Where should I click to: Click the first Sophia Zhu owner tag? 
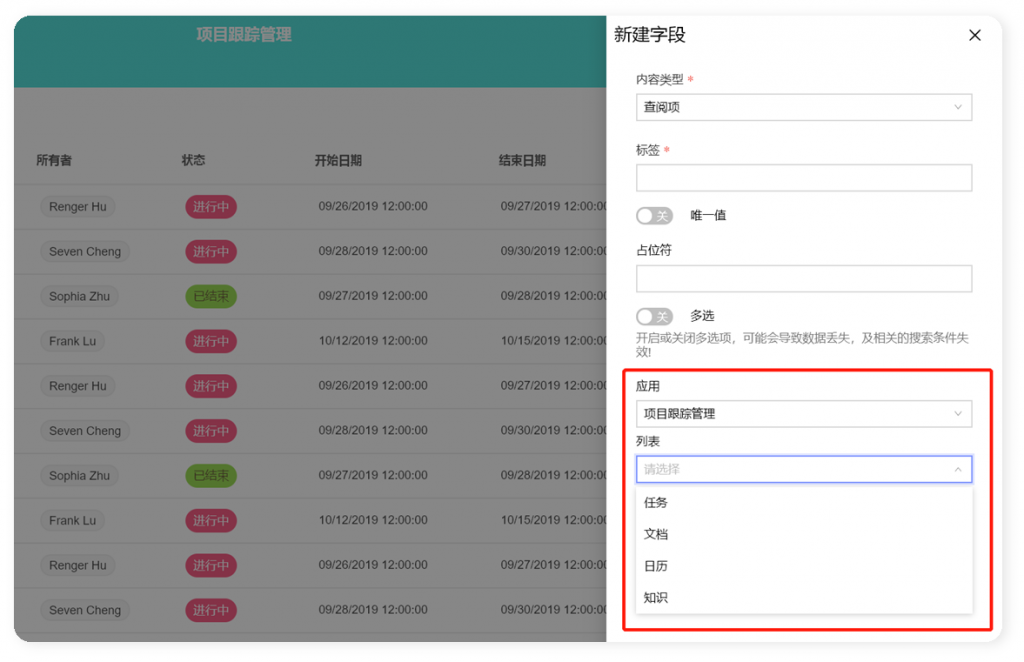(x=79, y=296)
